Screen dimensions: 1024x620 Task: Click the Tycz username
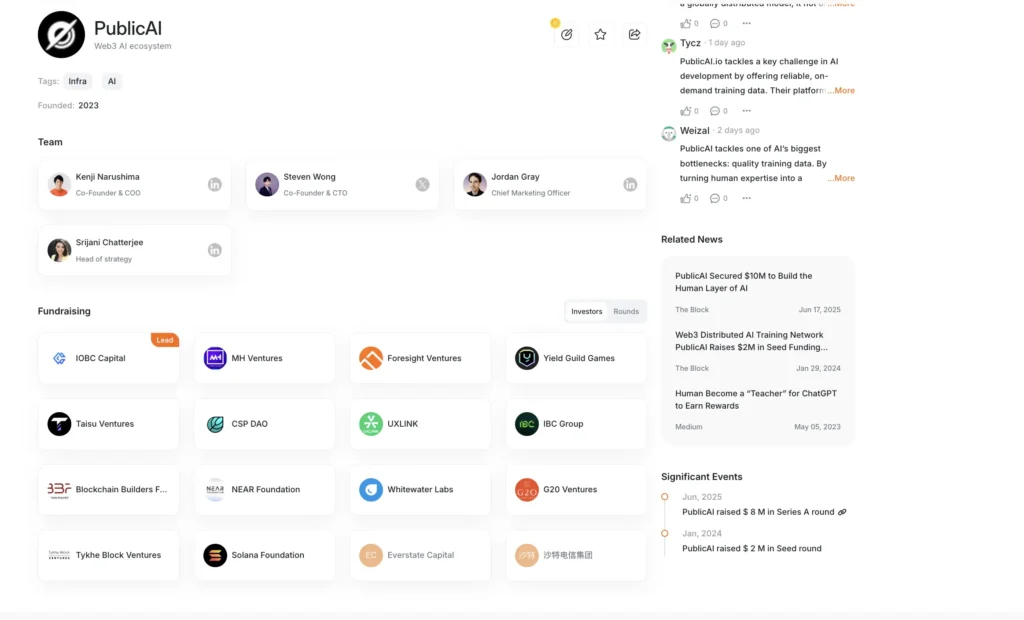click(x=690, y=43)
